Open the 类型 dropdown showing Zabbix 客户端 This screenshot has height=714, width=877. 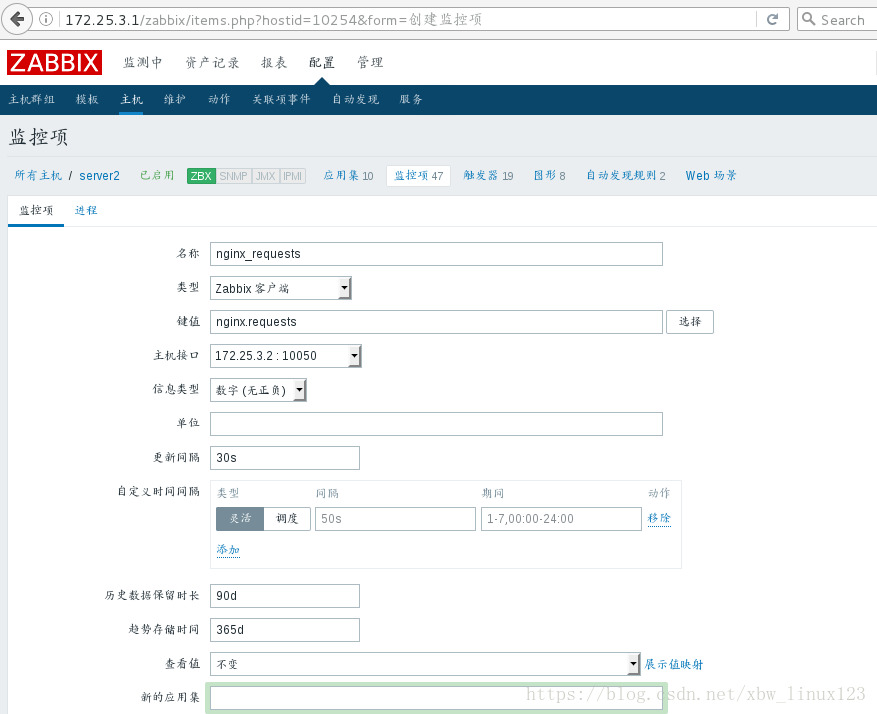[280, 288]
